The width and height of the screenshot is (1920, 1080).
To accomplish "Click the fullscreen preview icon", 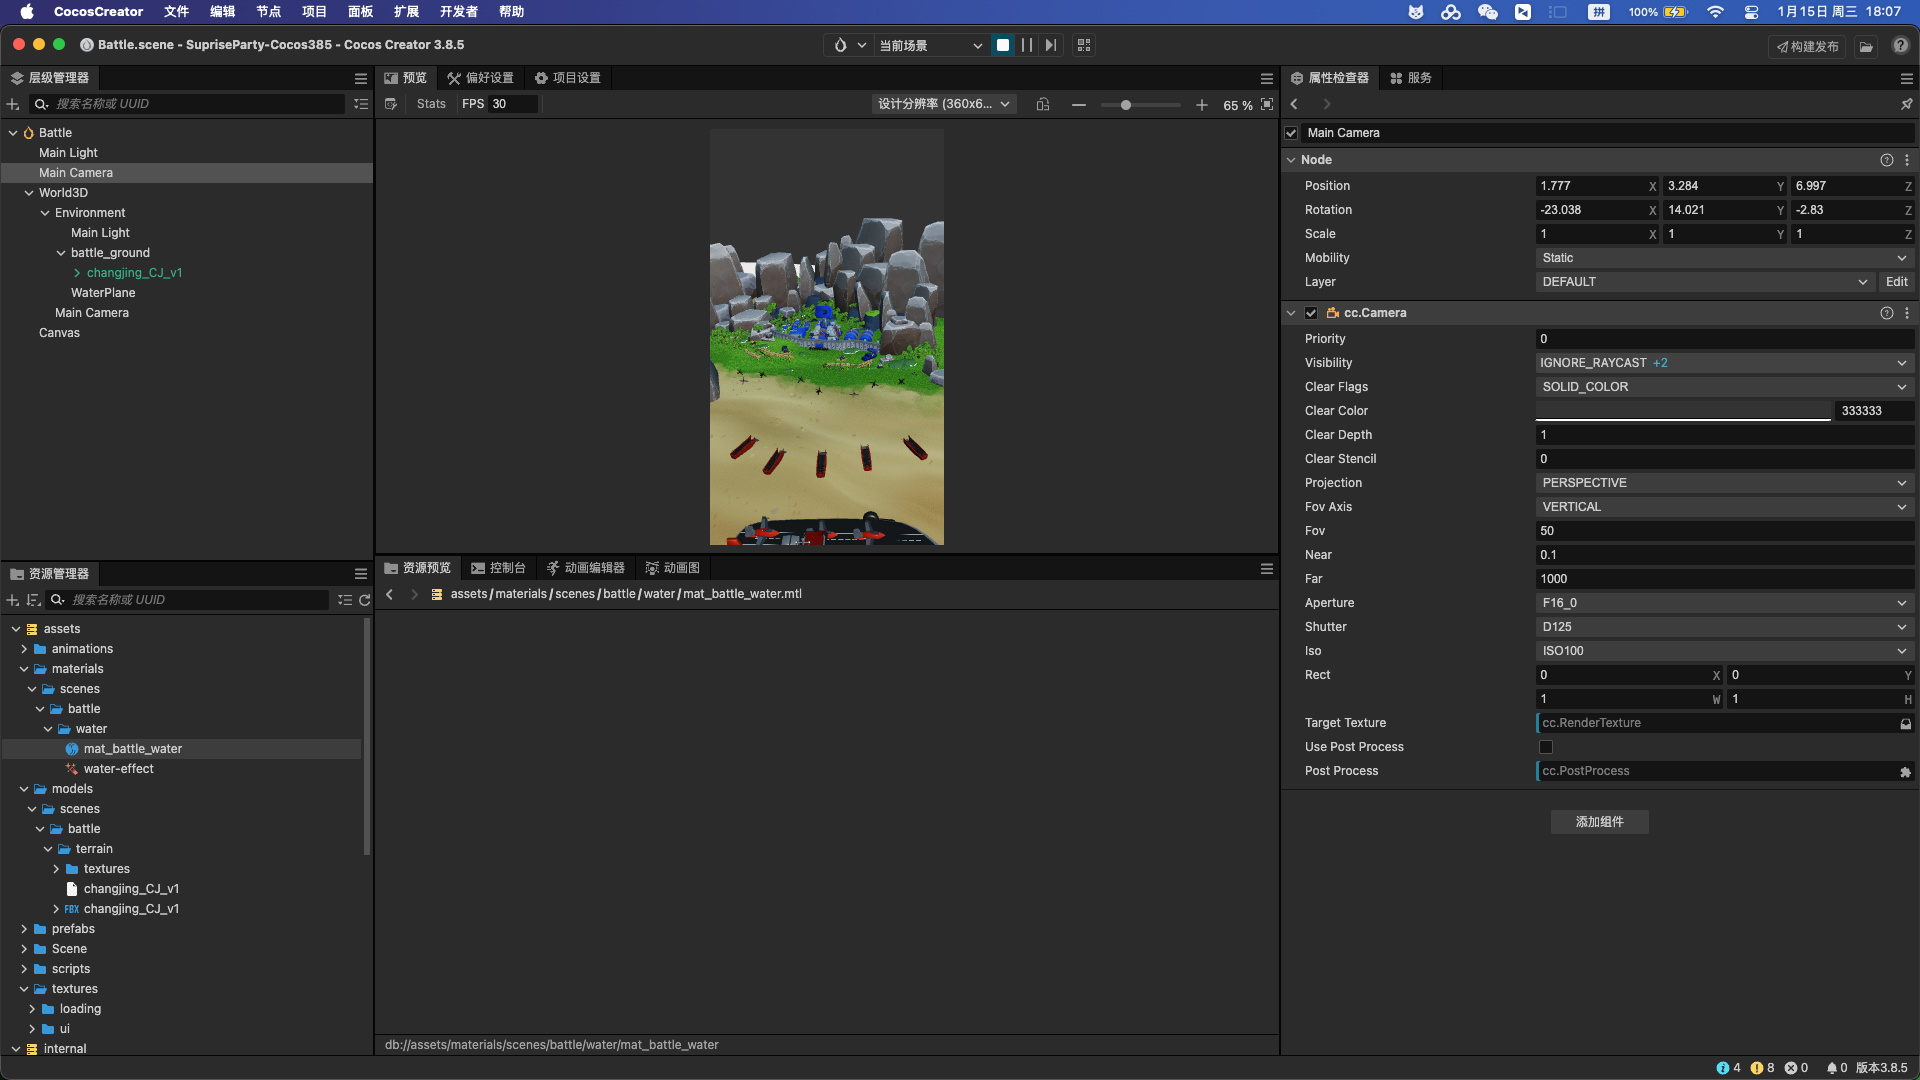I will (1267, 105).
